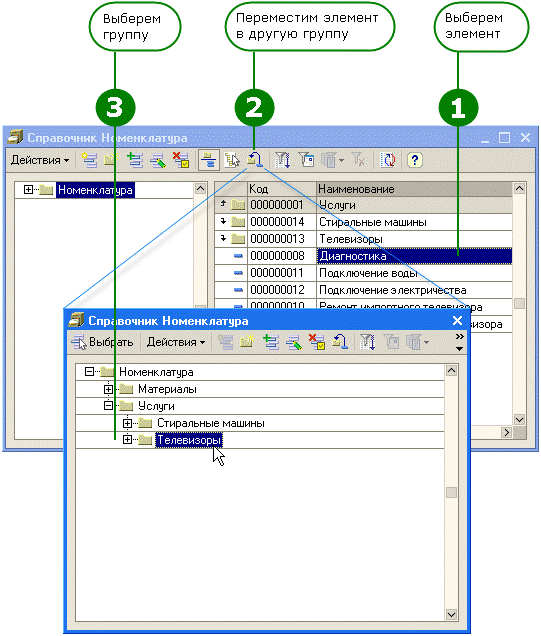Image resolution: width=541 pixels, height=636 pixels.
Task: Click set filter icon in front window toolbar
Action: [x=367, y=342]
